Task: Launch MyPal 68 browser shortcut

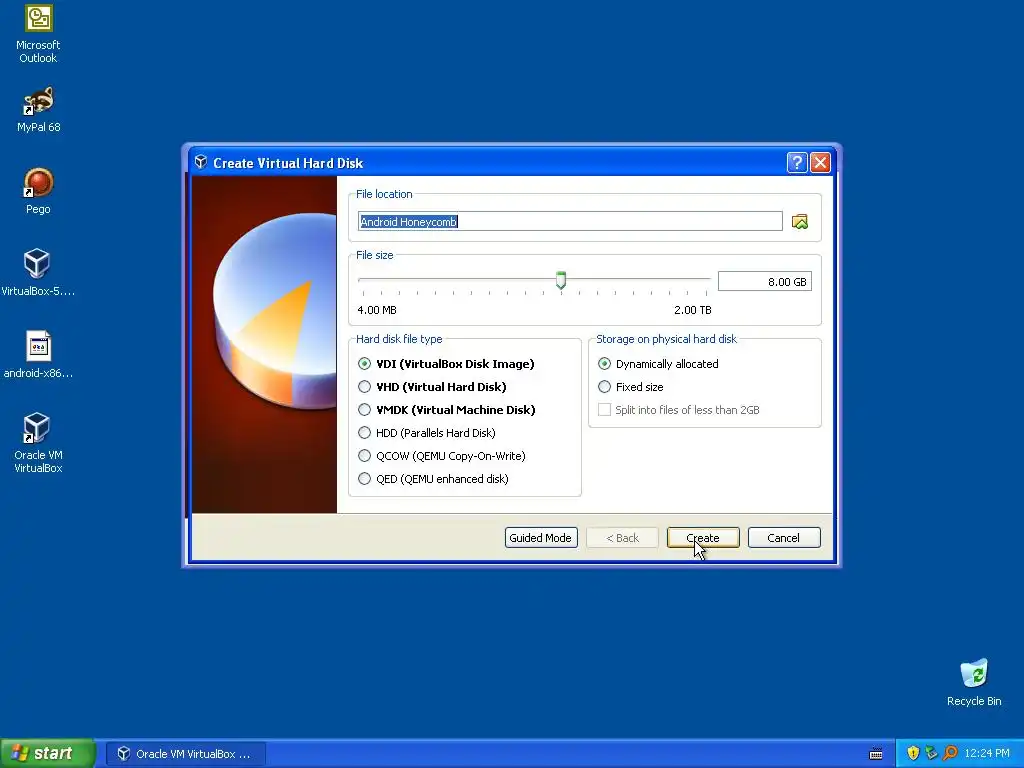Action: click(38, 110)
